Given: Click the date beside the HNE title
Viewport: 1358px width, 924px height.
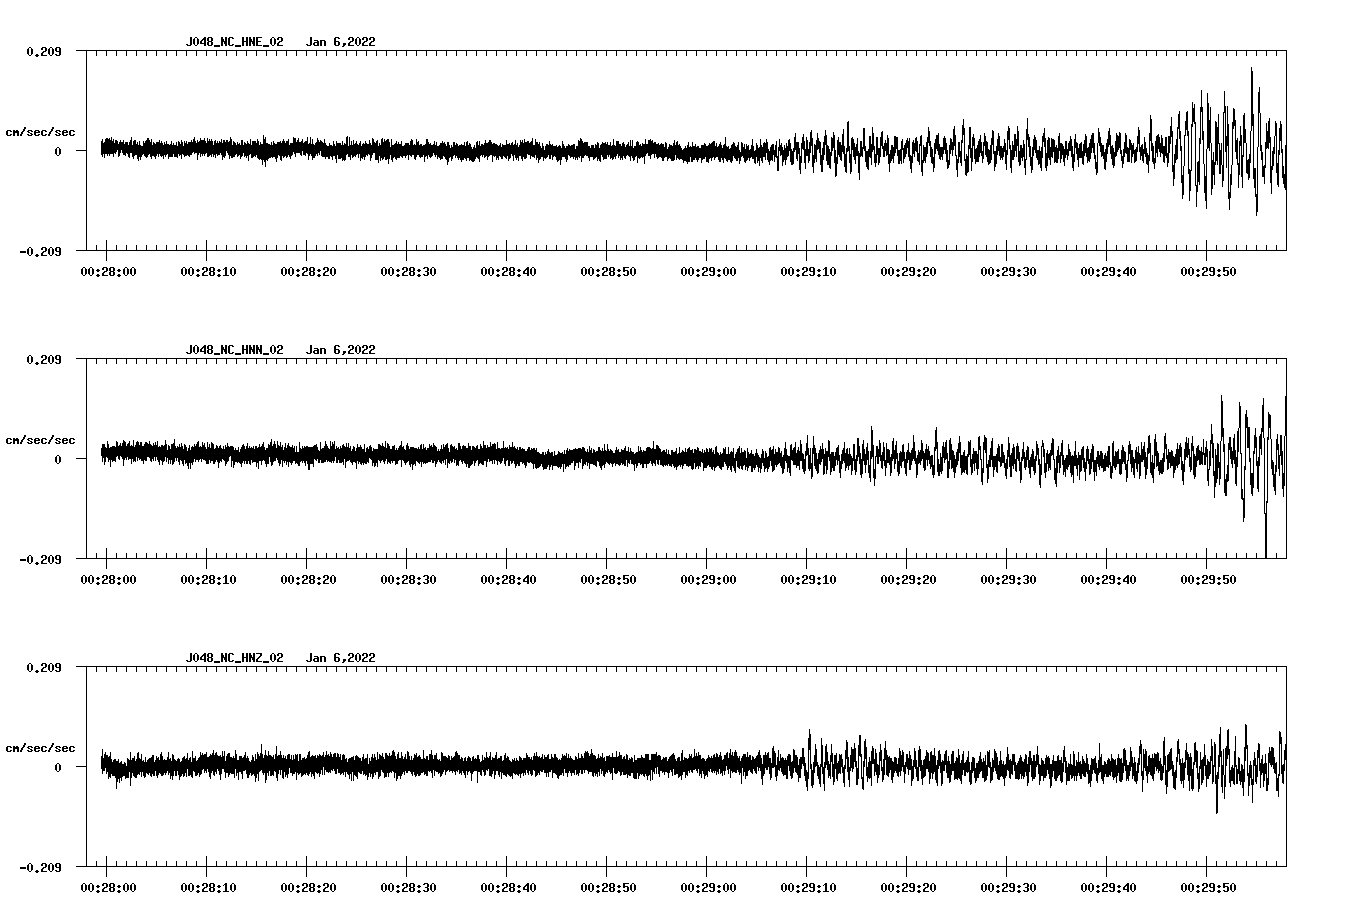Looking at the screenshot, I should click(x=341, y=42).
